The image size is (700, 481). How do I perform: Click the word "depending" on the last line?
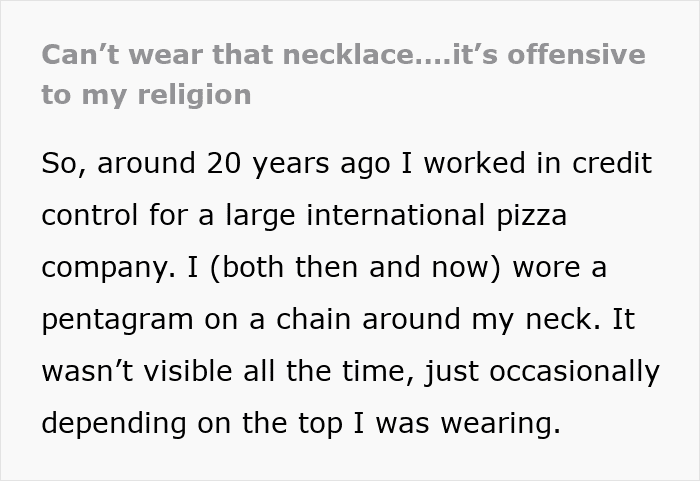pos(114,424)
